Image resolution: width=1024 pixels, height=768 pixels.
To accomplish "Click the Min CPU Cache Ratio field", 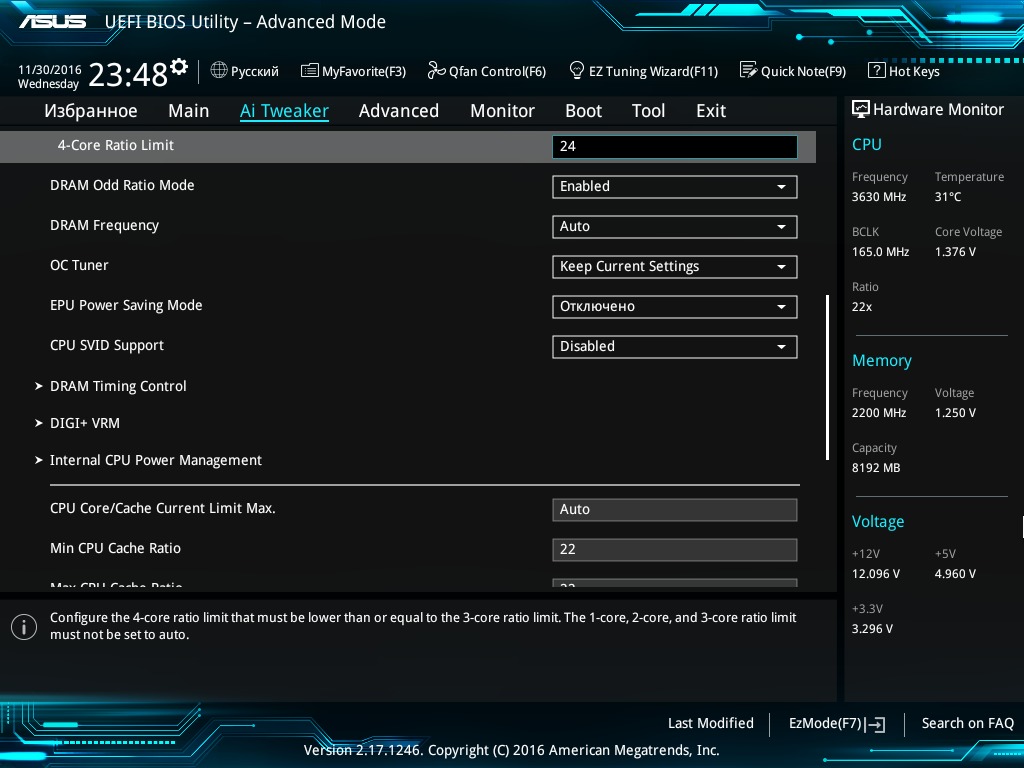I will coord(675,549).
